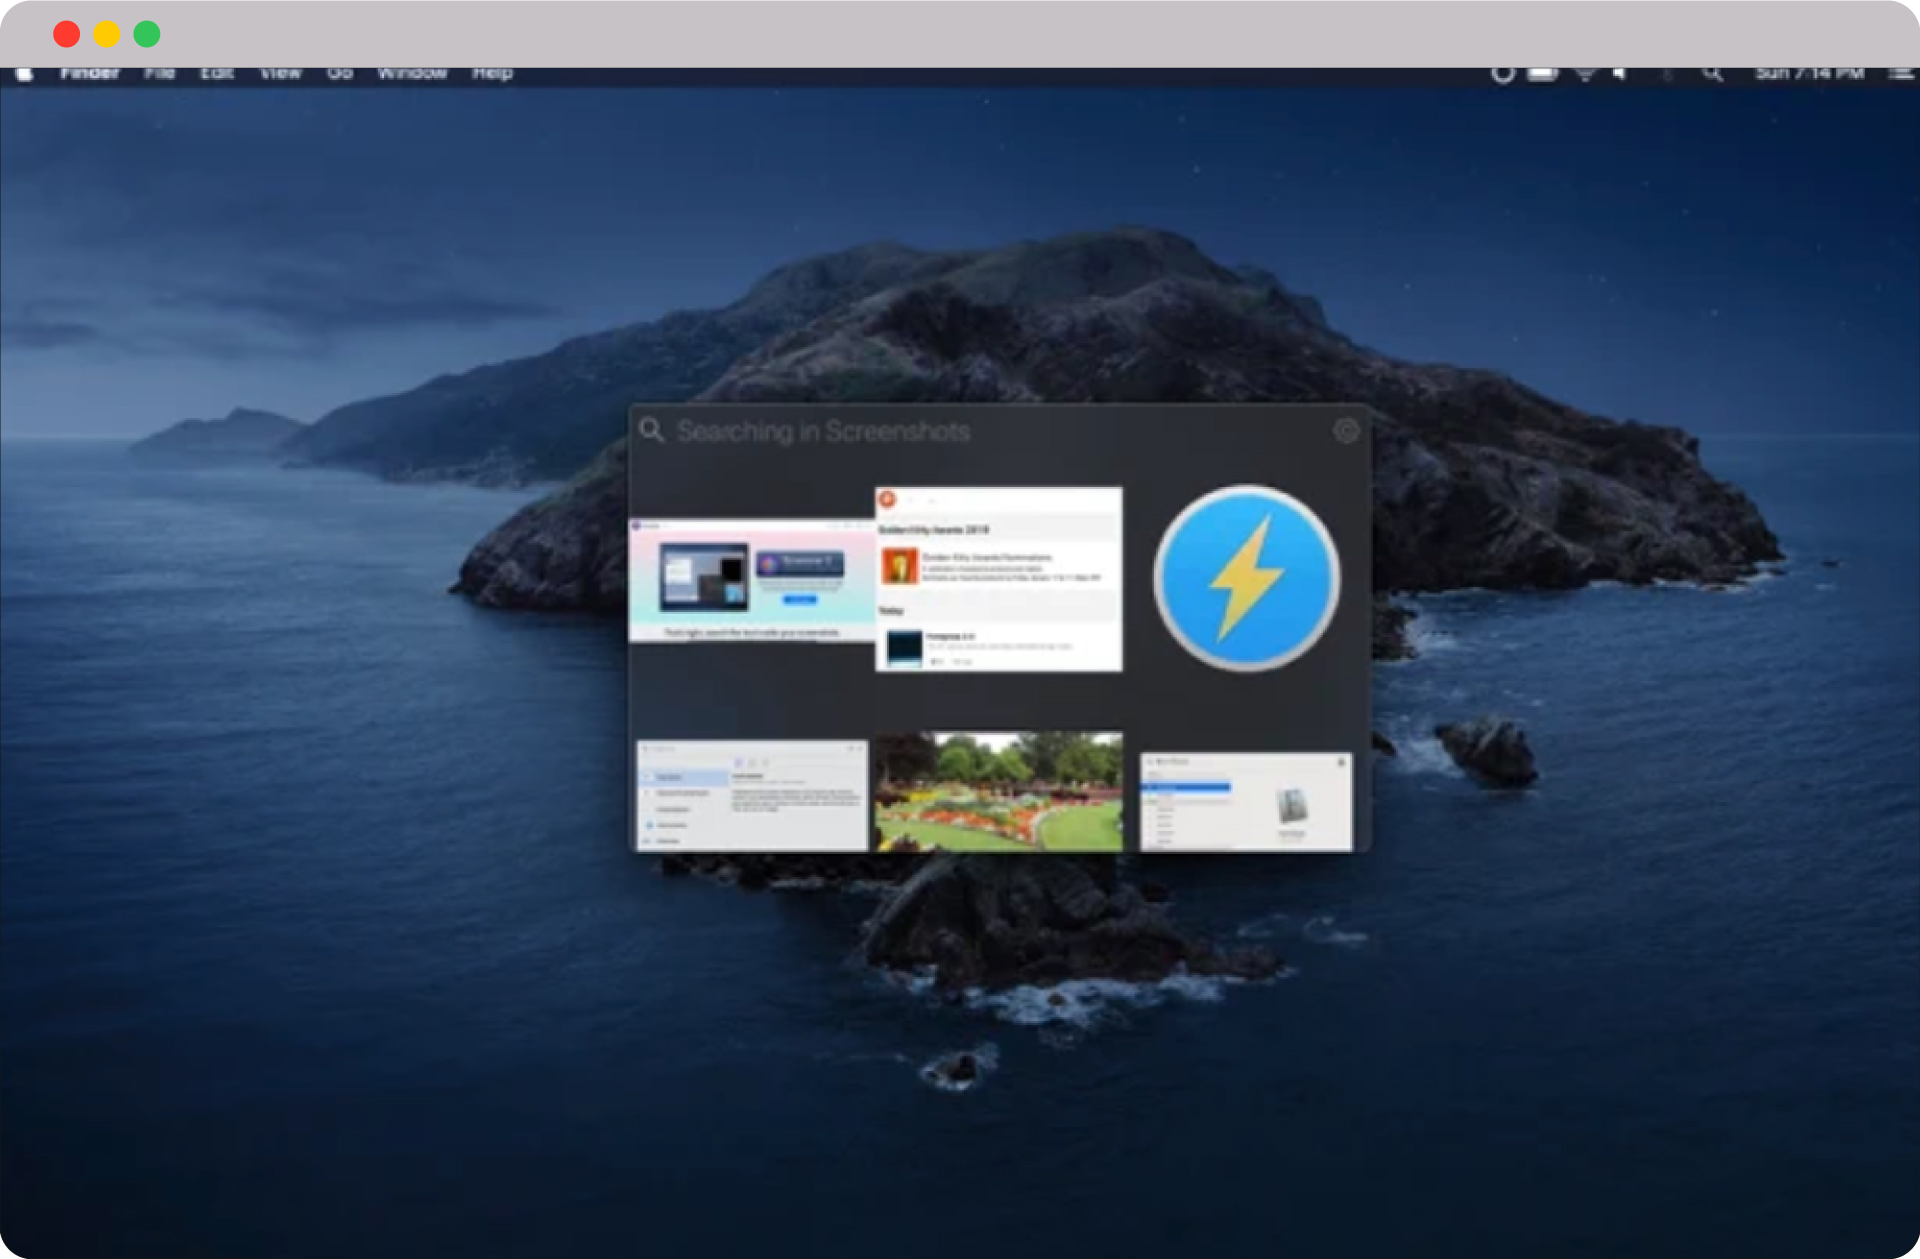
Task: Click the red close window button
Action: pyautogui.click(x=67, y=34)
